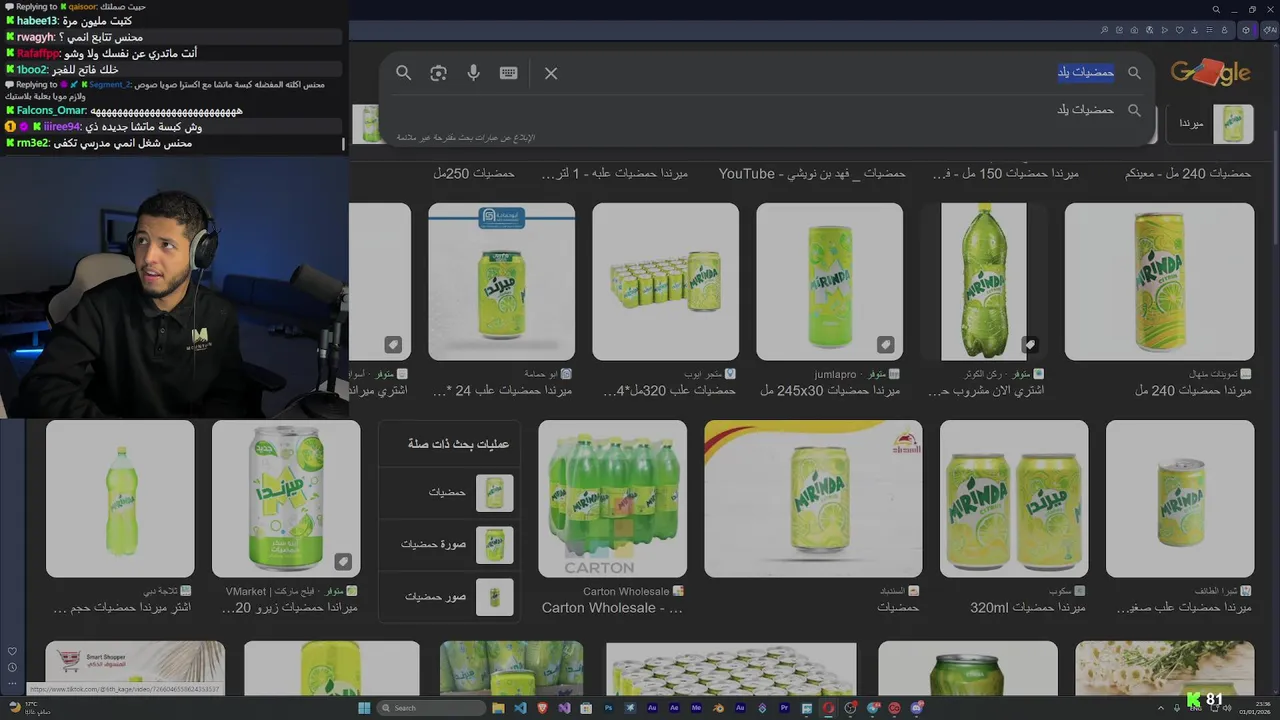The image size is (1280, 720).
Task: Click the search box containing حمضيات بلد
Action: 840,73
